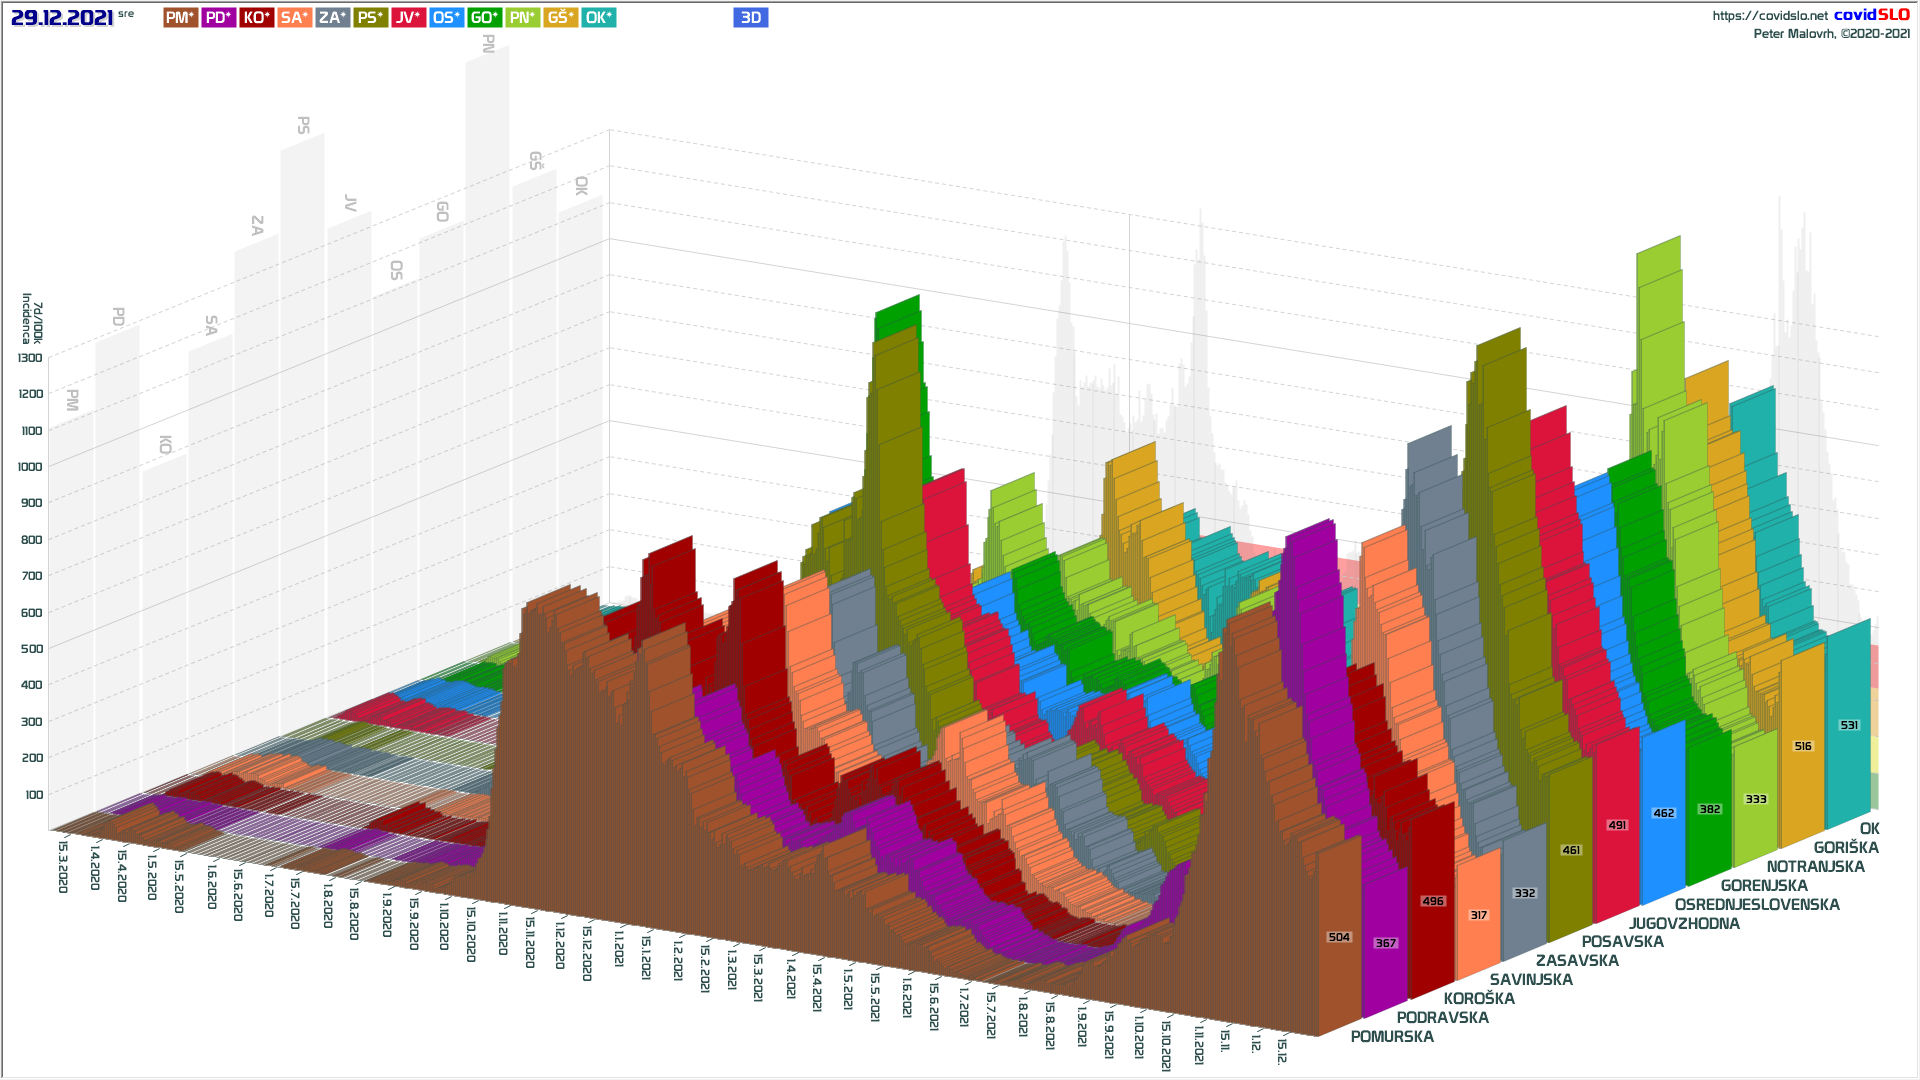This screenshot has width=1920, height=1080.
Task: Click the 531 value label on teal bar
Action: [1849, 725]
